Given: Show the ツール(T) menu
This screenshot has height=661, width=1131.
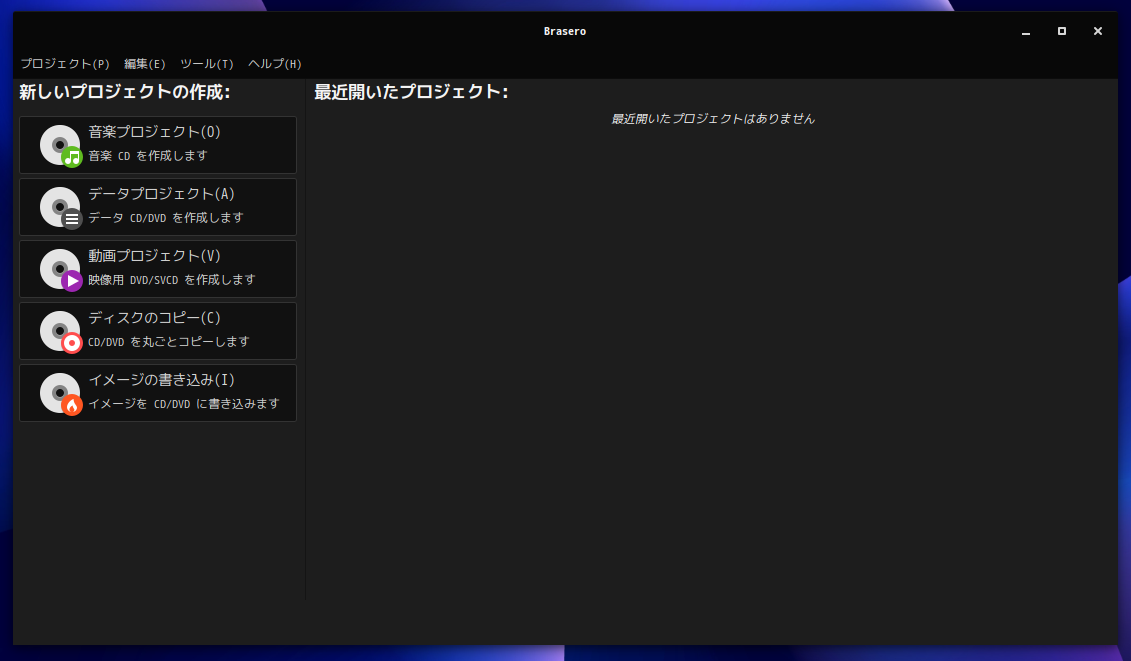Looking at the screenshot, I should 207,64.
